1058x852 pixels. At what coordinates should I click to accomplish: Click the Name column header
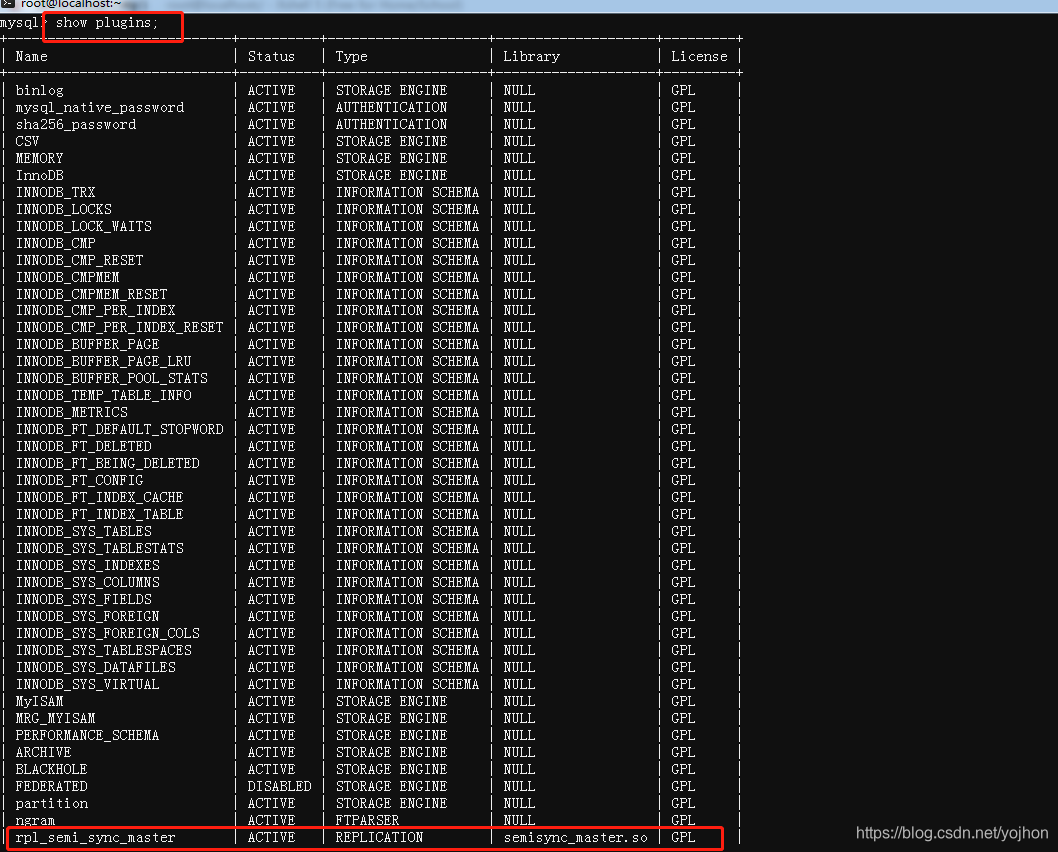click(x=31, y=56)
